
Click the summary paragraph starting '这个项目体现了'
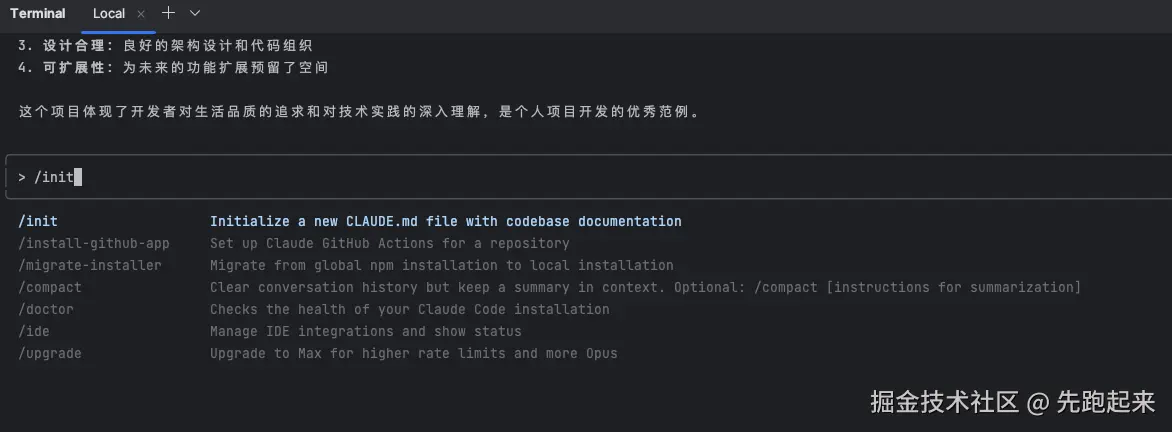click(x=359, y=112)
